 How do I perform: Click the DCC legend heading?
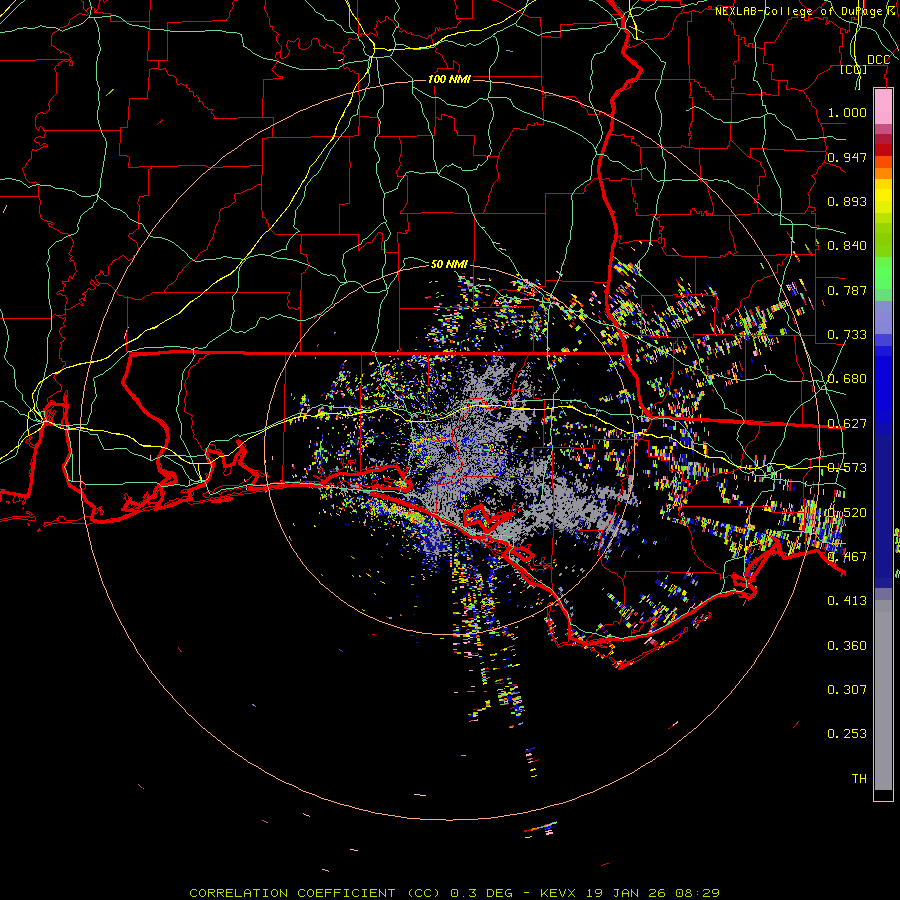click(878, 60)
